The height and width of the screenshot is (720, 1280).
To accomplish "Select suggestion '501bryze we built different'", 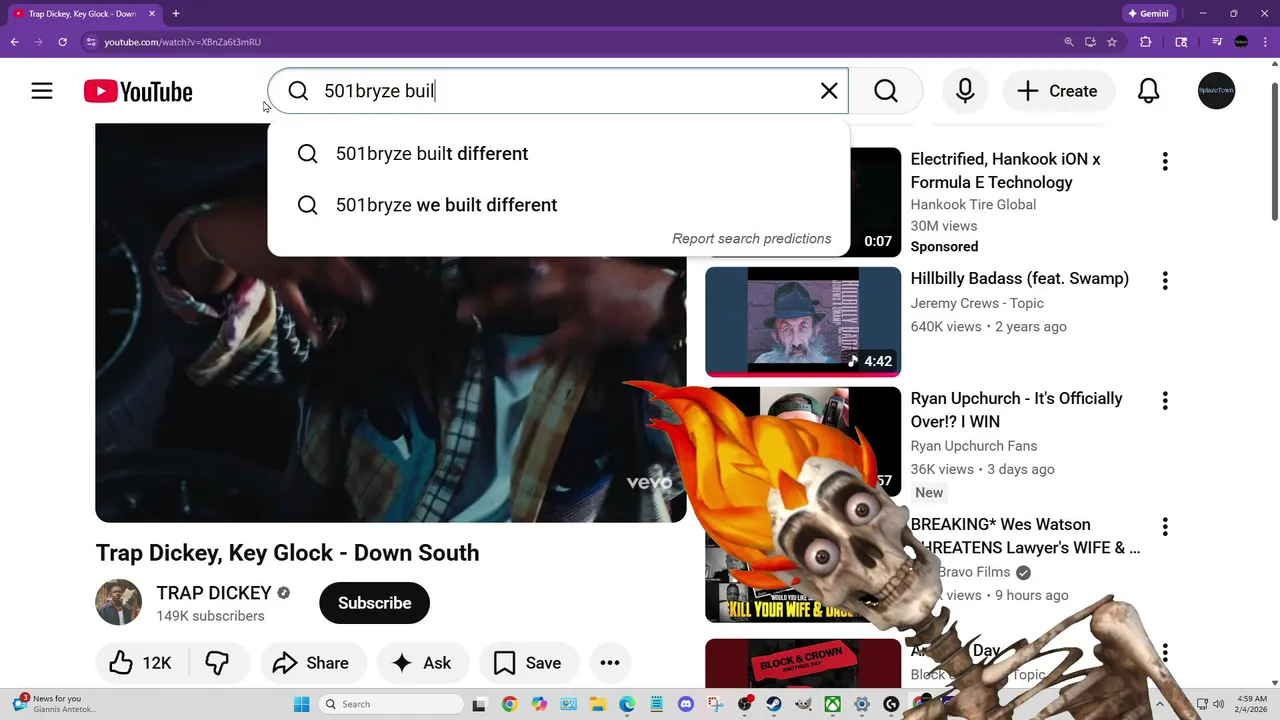I will [558, 205].
